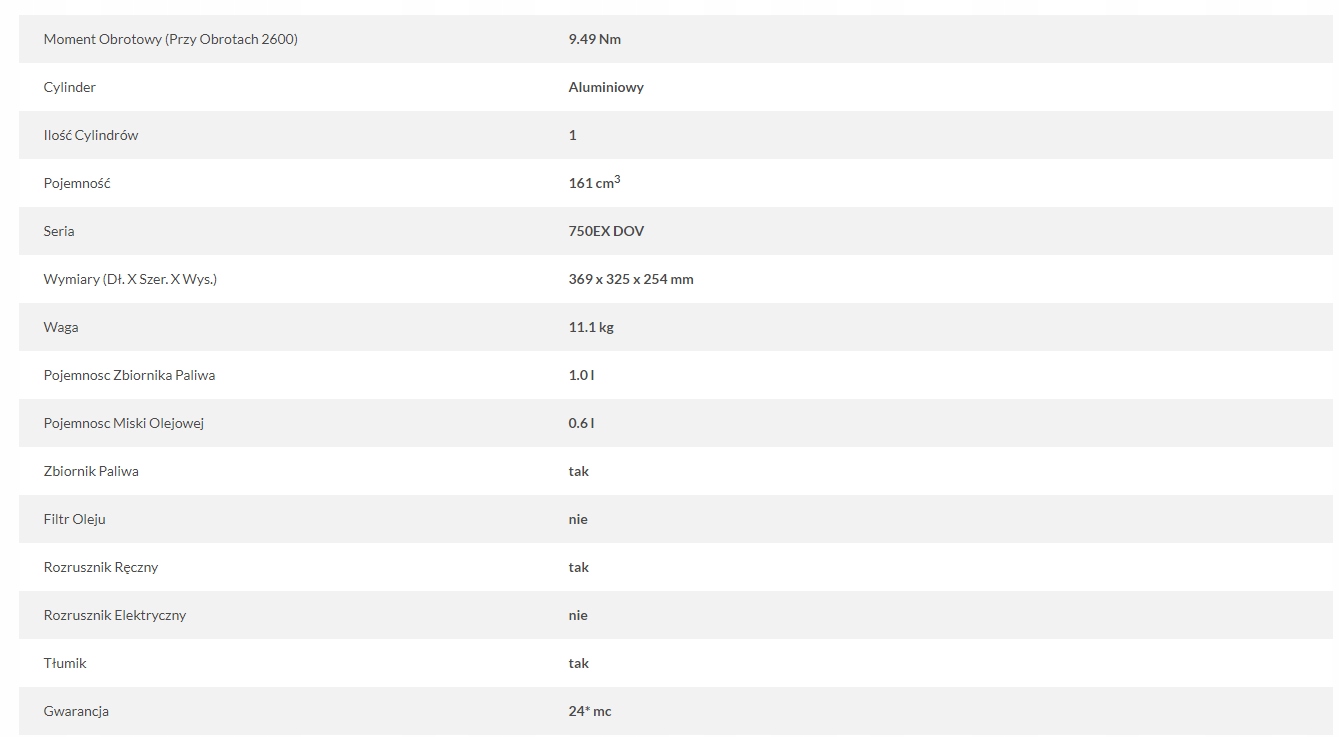The height and width of the screenshot is (737, 1340).
Task: Click the 'Tłumik' row label
Action: (x=65, y=663)
